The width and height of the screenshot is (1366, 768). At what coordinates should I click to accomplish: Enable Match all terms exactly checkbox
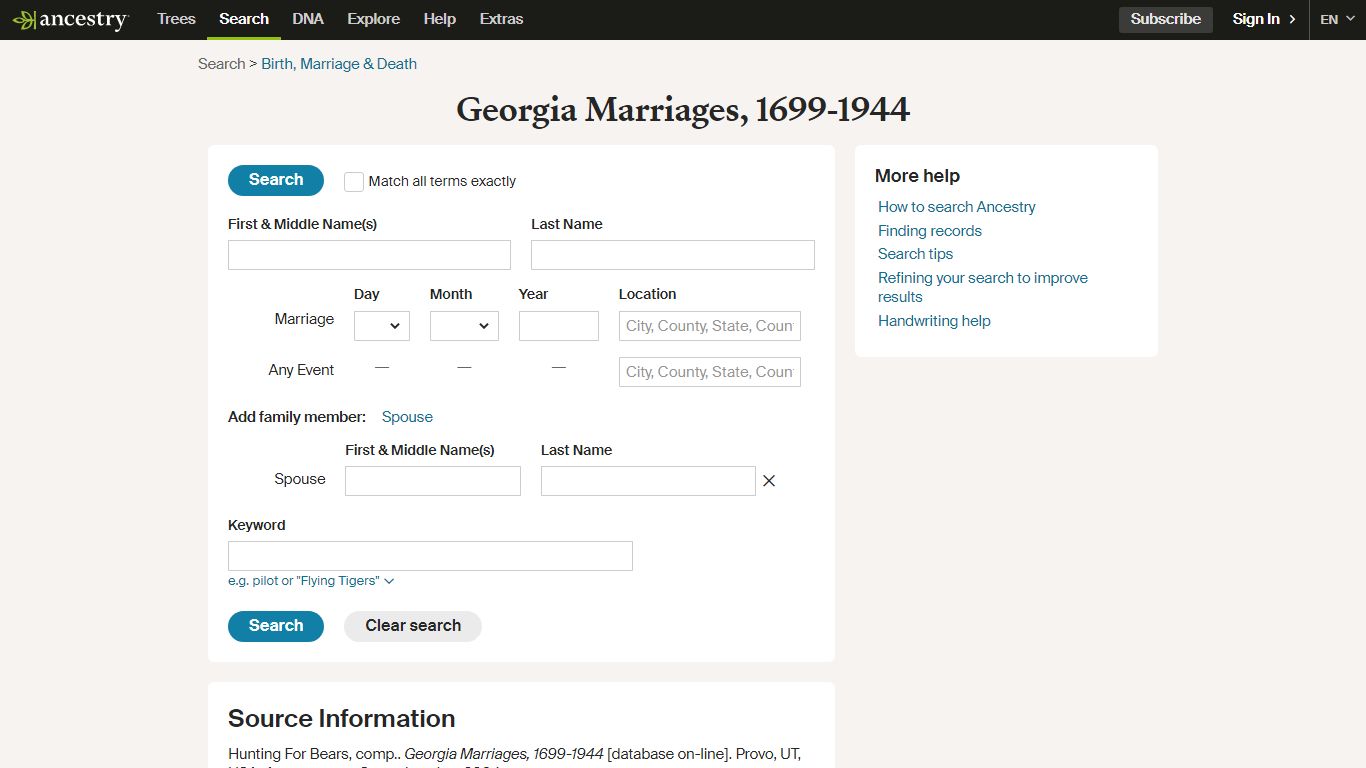[354, 181]
